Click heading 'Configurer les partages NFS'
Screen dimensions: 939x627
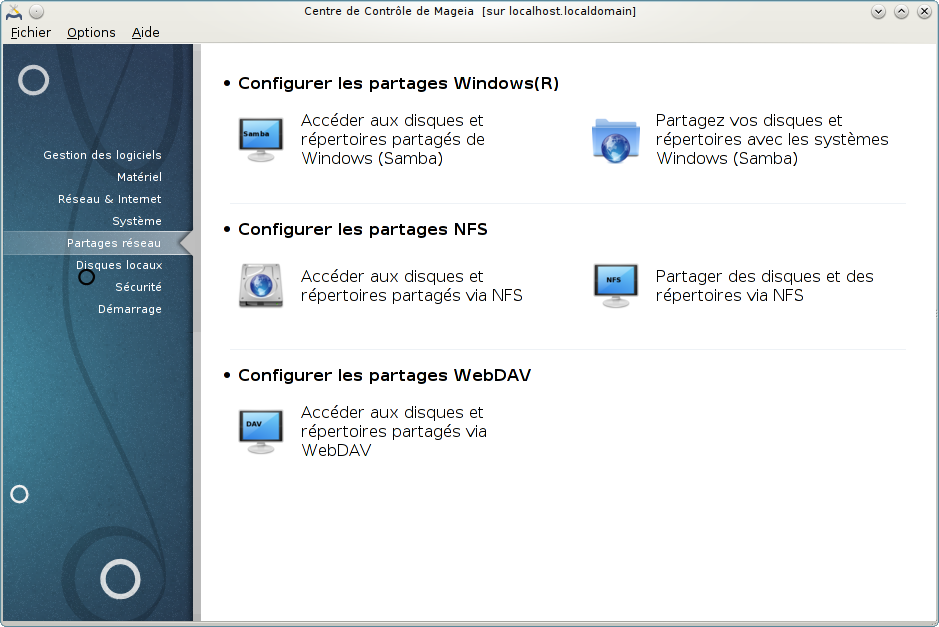pos(363,229)
